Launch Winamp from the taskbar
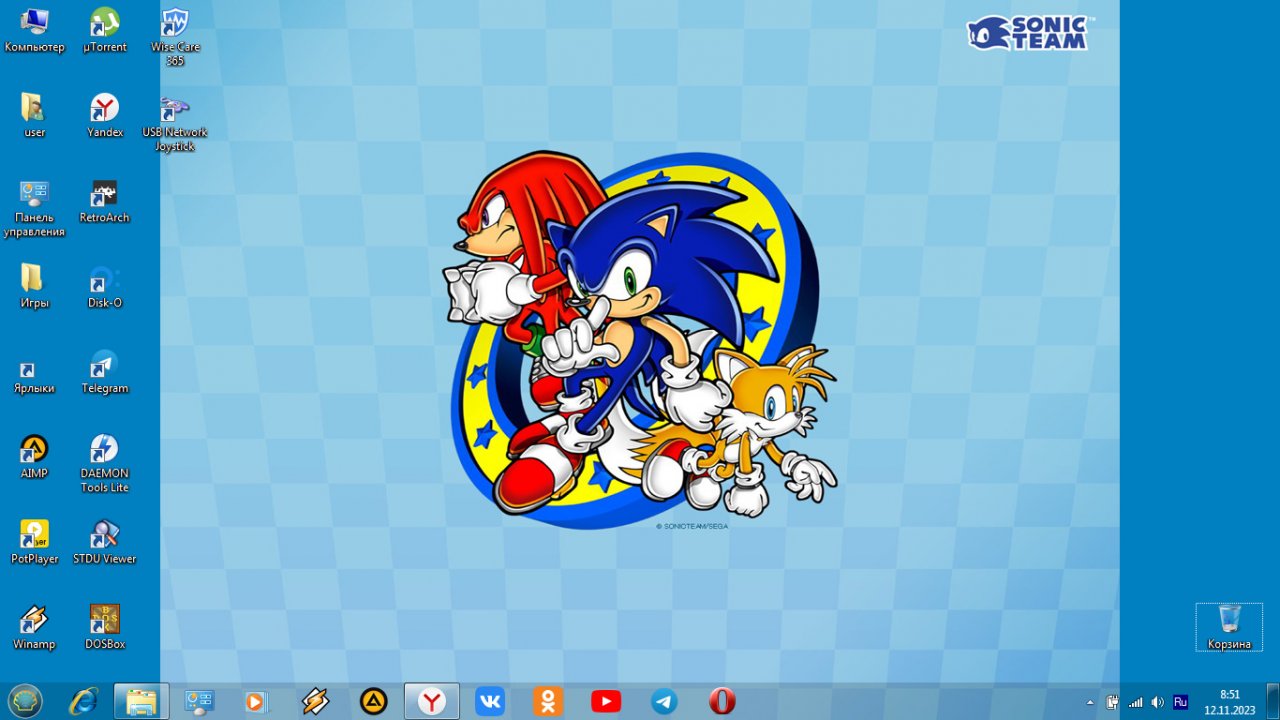Viewport: 1280px width, 720px height. (315, 702)
